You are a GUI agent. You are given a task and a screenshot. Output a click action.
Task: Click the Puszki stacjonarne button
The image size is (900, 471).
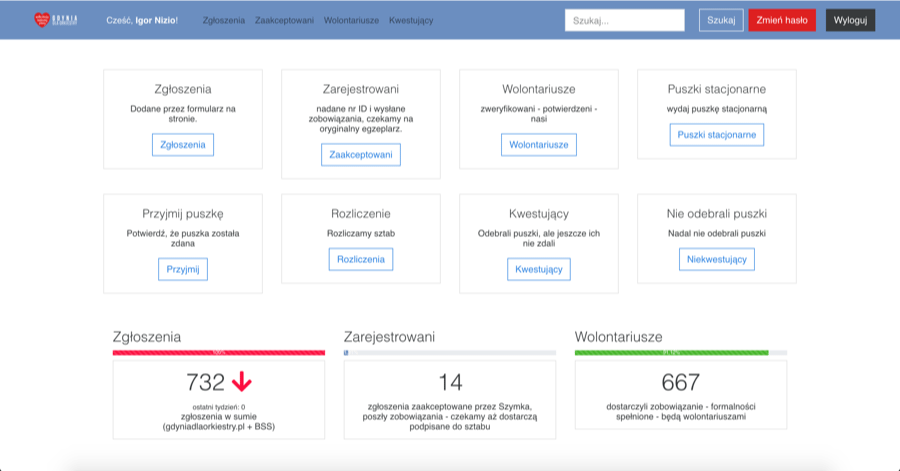tap(716, 135)
